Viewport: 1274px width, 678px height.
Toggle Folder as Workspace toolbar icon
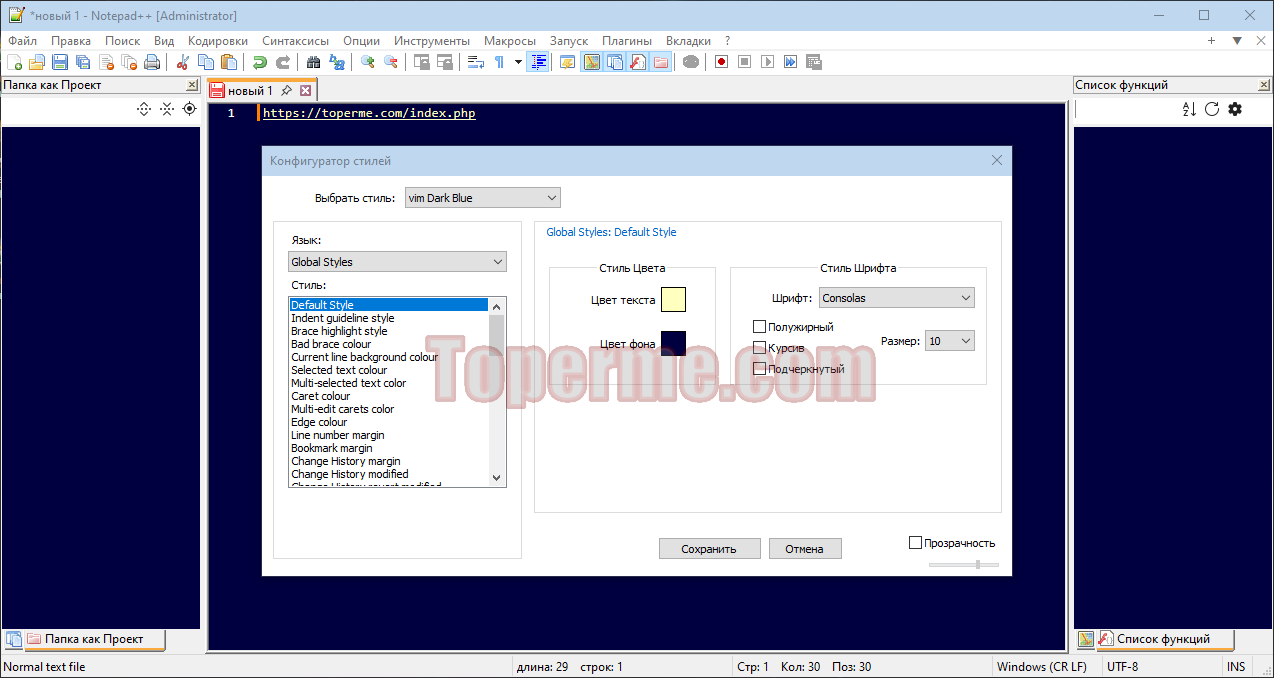[660, 62]
